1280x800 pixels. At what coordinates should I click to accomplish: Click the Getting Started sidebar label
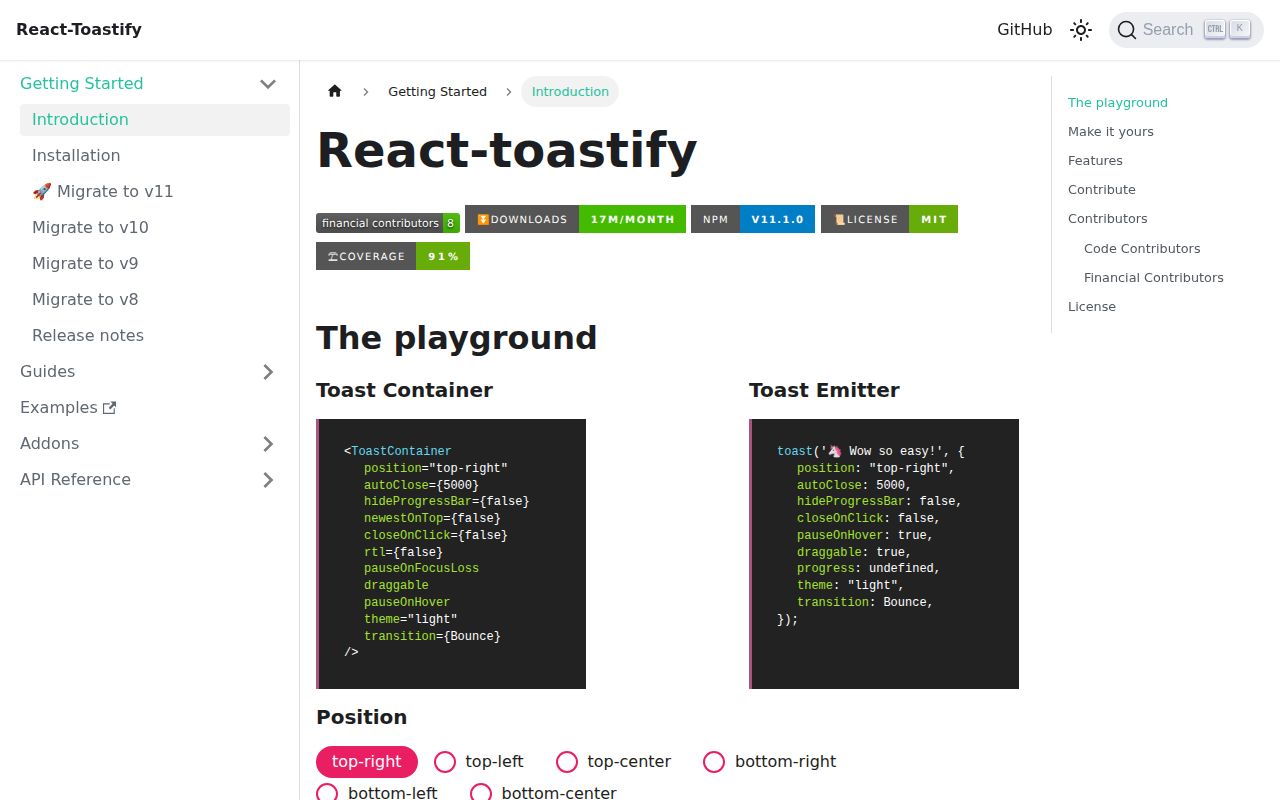tap(81, 84)
